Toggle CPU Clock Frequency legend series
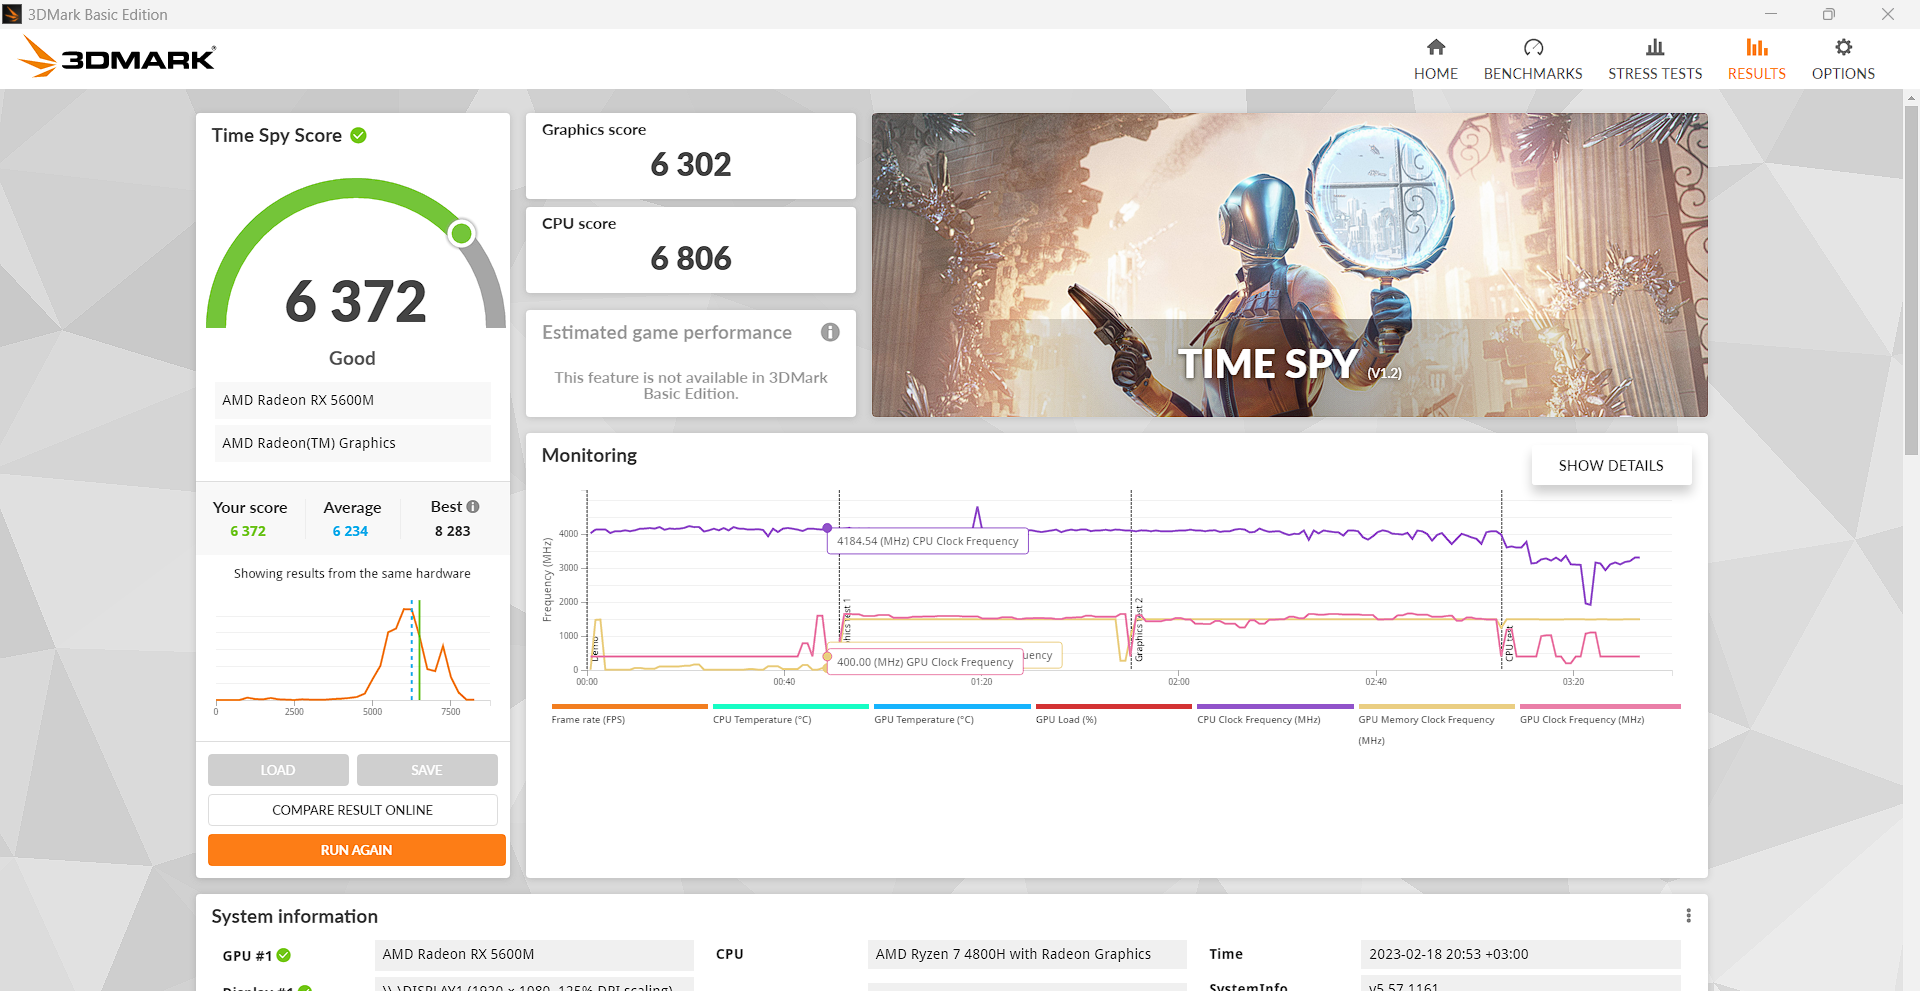Viewport: 1920px width, 991px height. (x=1275, y=714)
